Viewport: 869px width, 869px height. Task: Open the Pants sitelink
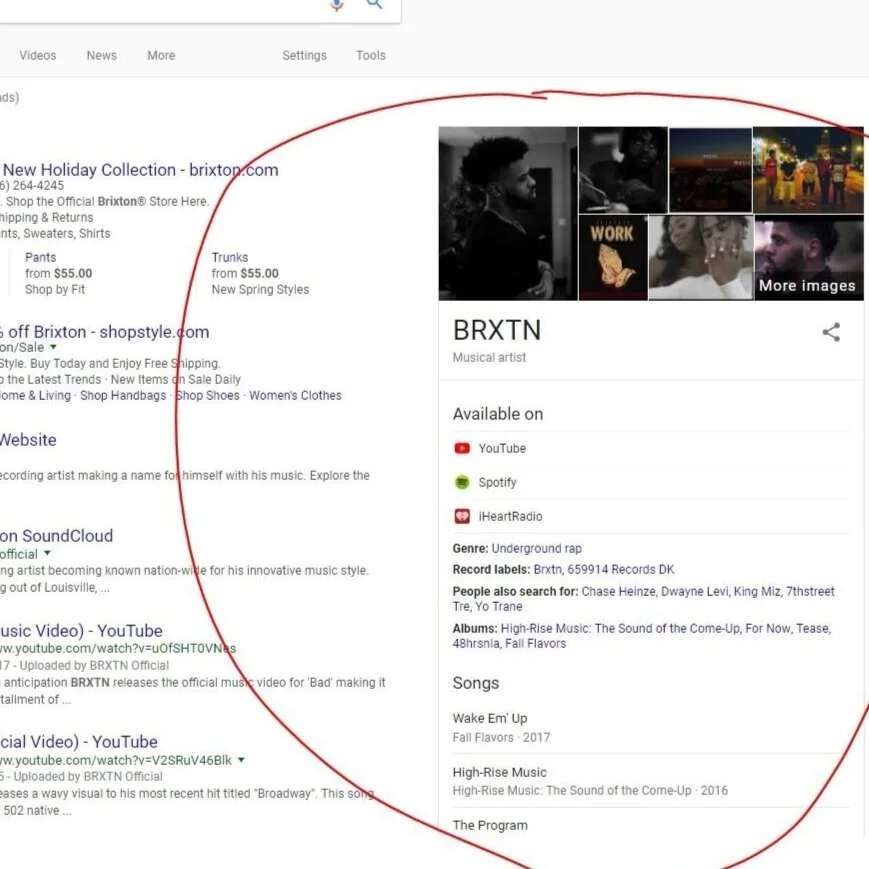point(40,257)
